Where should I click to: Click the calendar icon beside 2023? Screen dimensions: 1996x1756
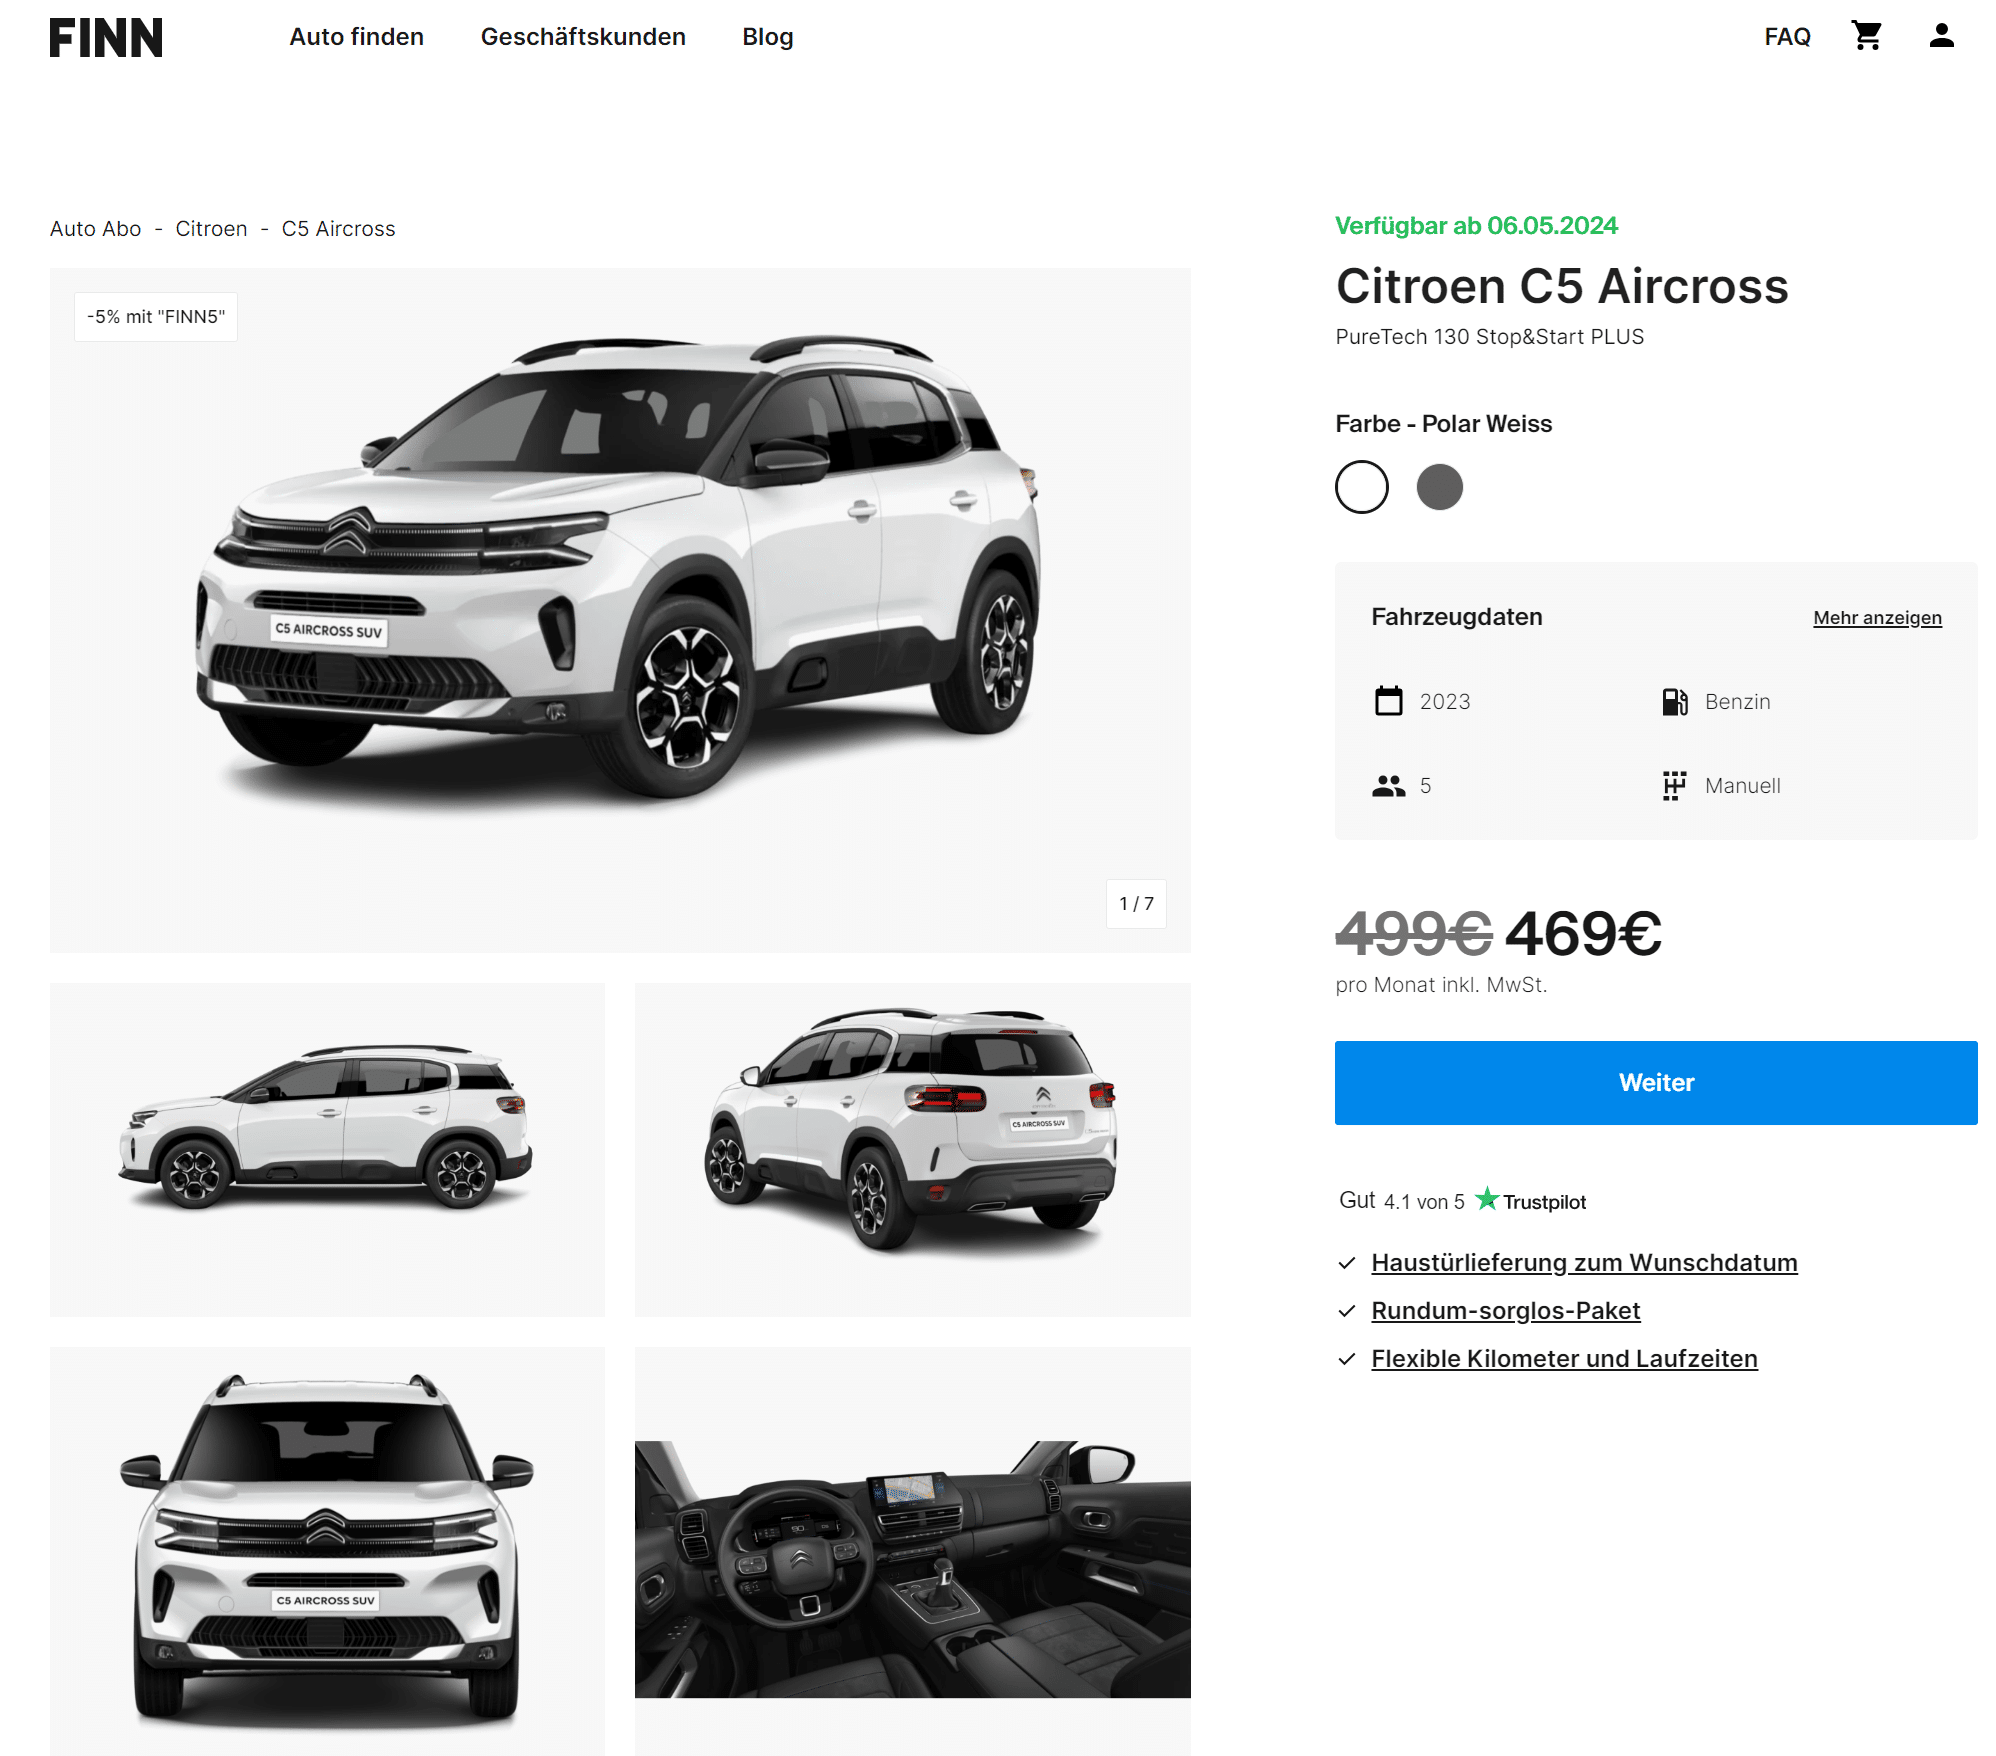pyautogui.click(x=1388, y=701)
